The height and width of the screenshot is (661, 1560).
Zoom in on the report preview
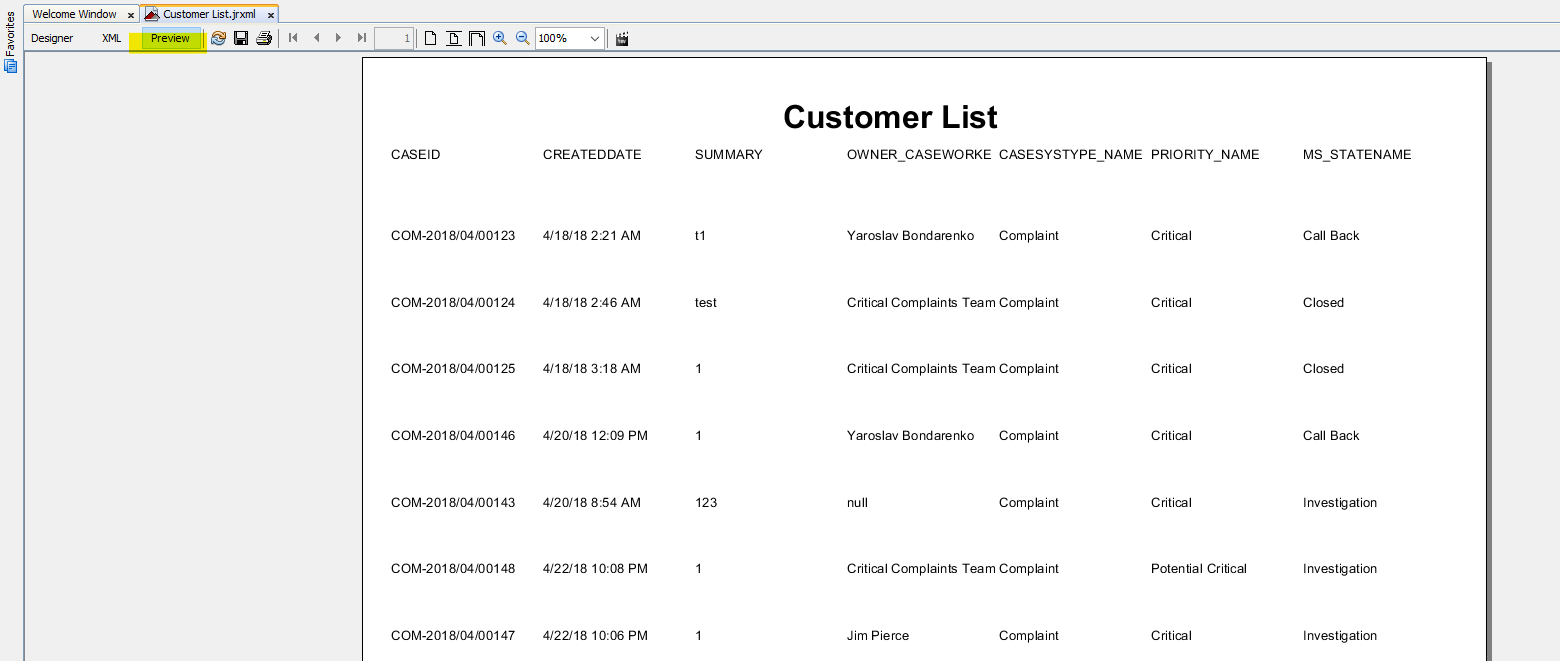[500, 38]
